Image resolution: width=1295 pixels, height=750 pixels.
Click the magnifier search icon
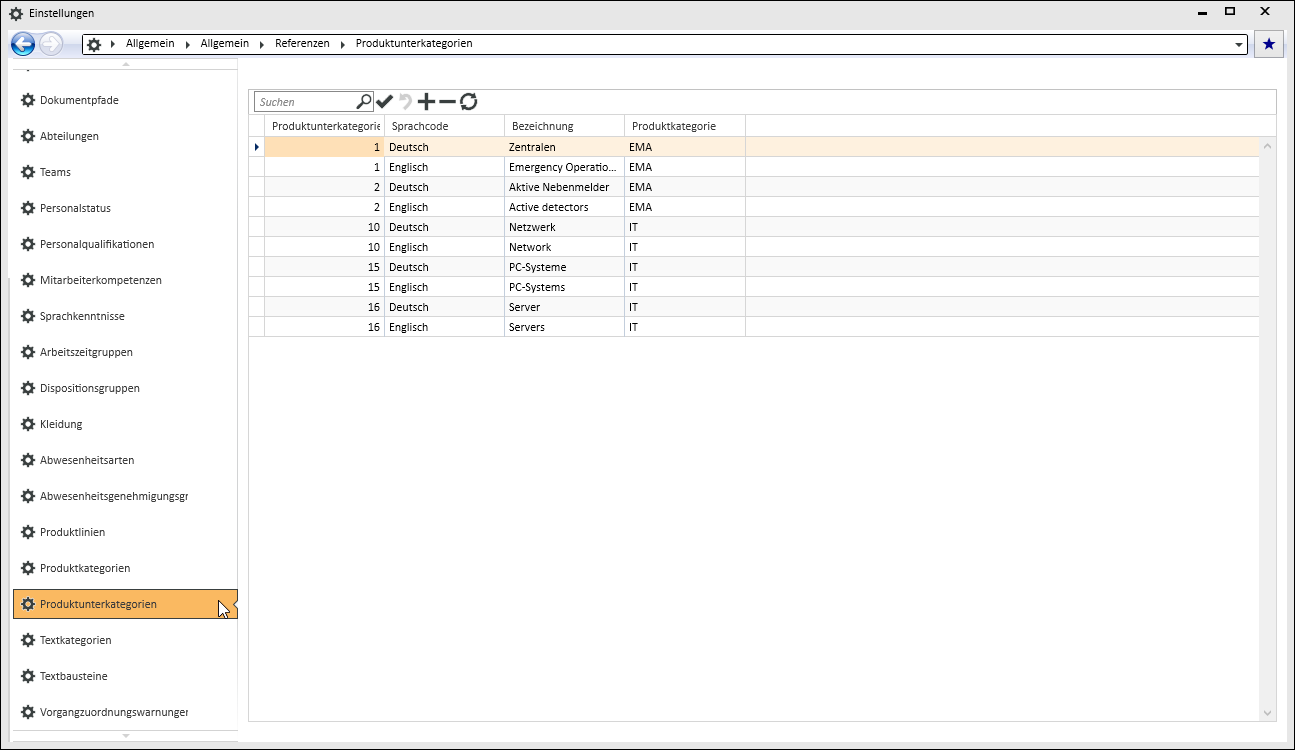[364, 101]
